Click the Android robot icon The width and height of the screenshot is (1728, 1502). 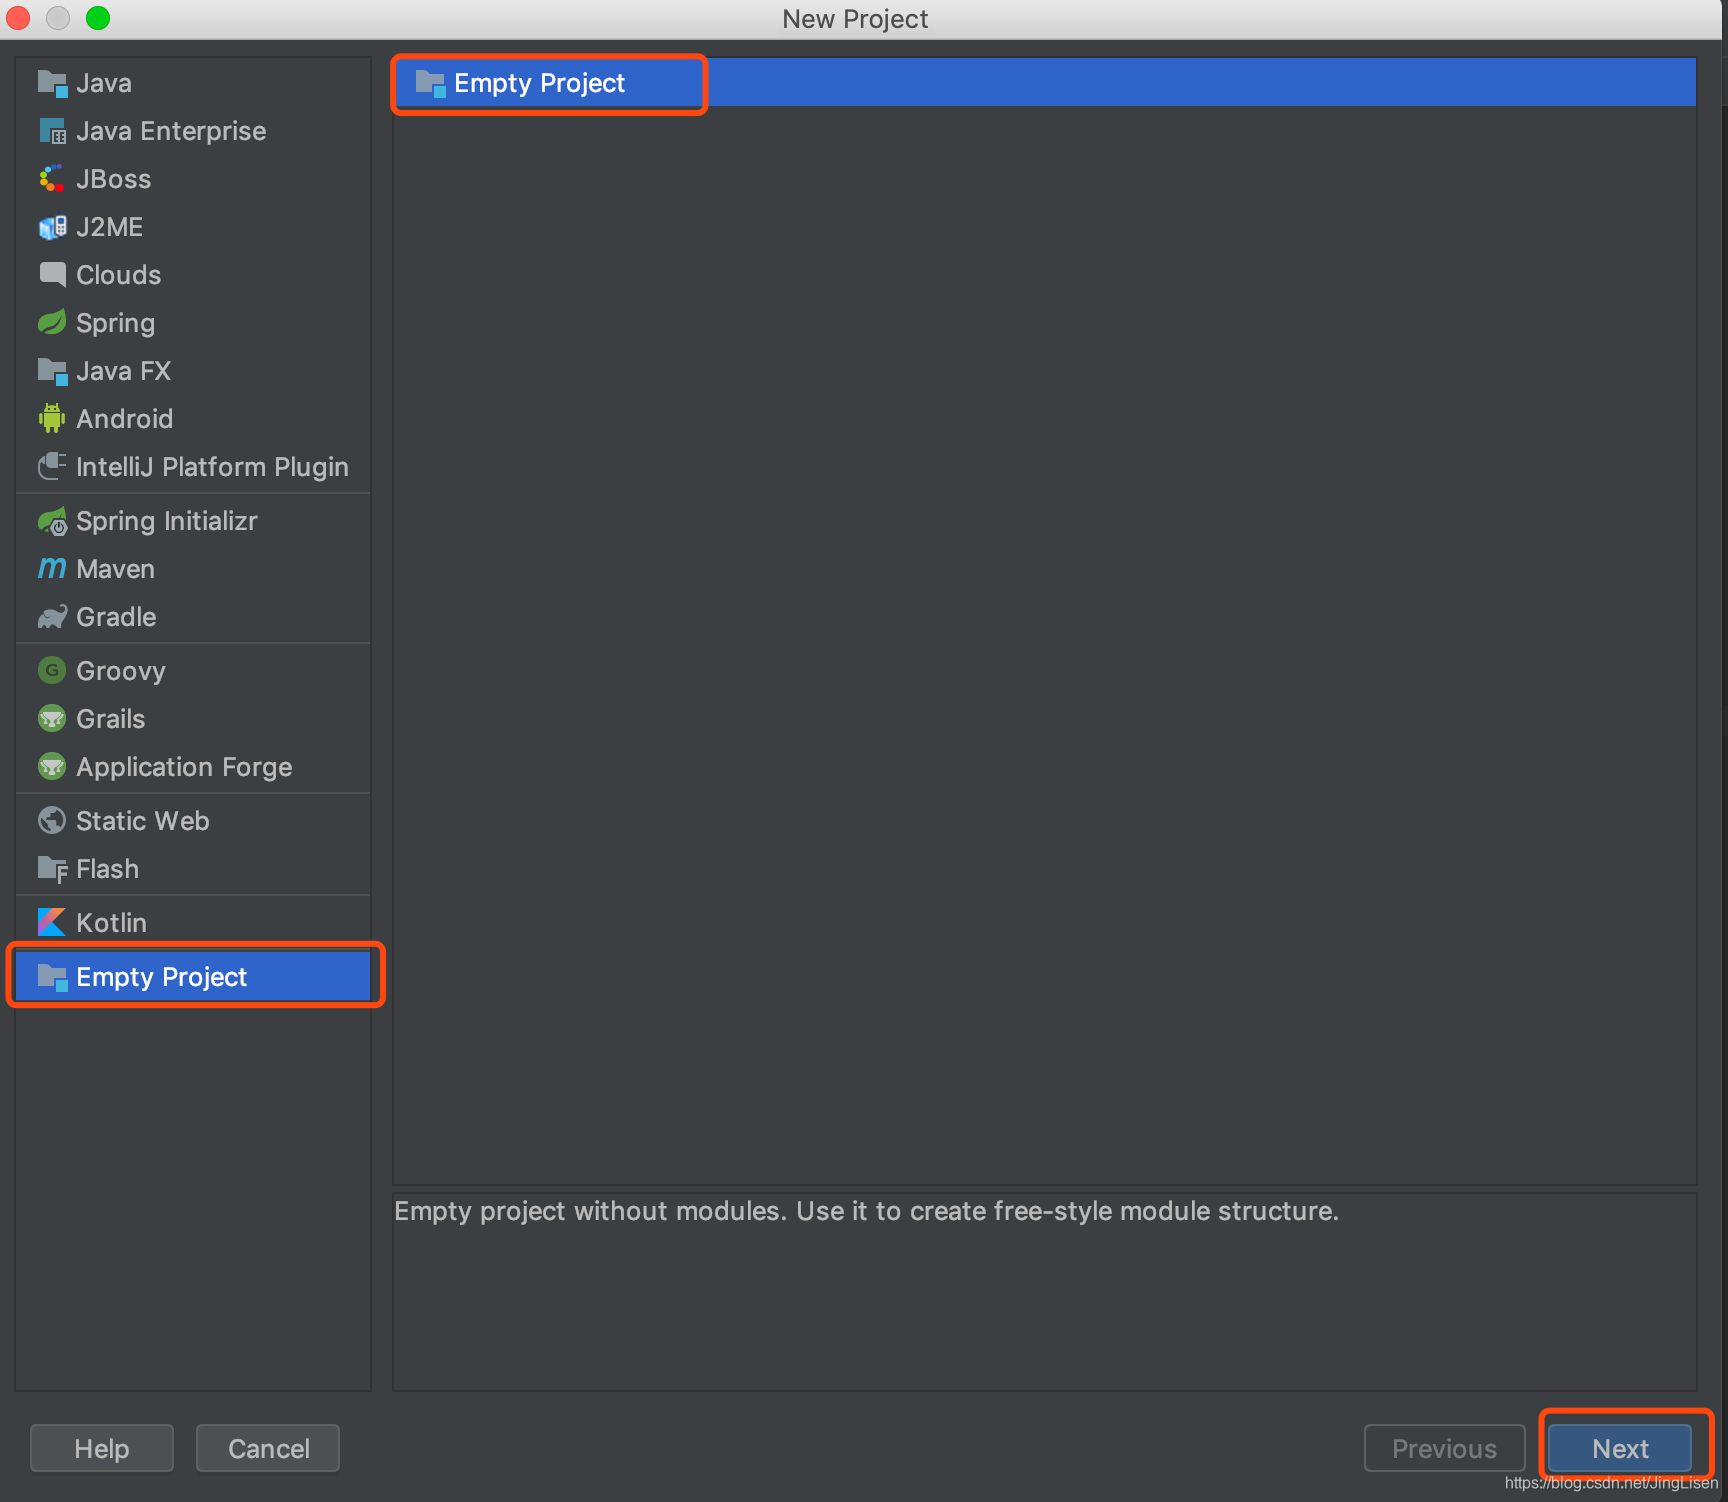[52, 419]
